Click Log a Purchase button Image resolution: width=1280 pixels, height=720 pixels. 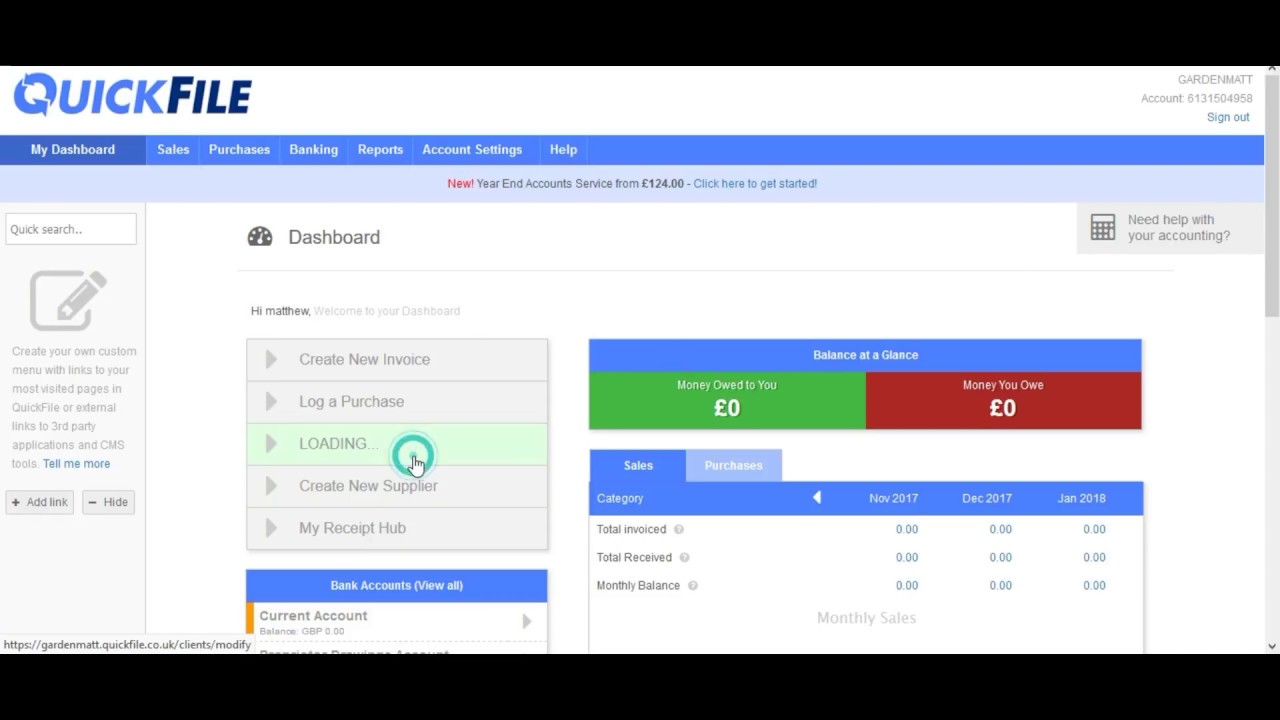click(x=397, y=402)
